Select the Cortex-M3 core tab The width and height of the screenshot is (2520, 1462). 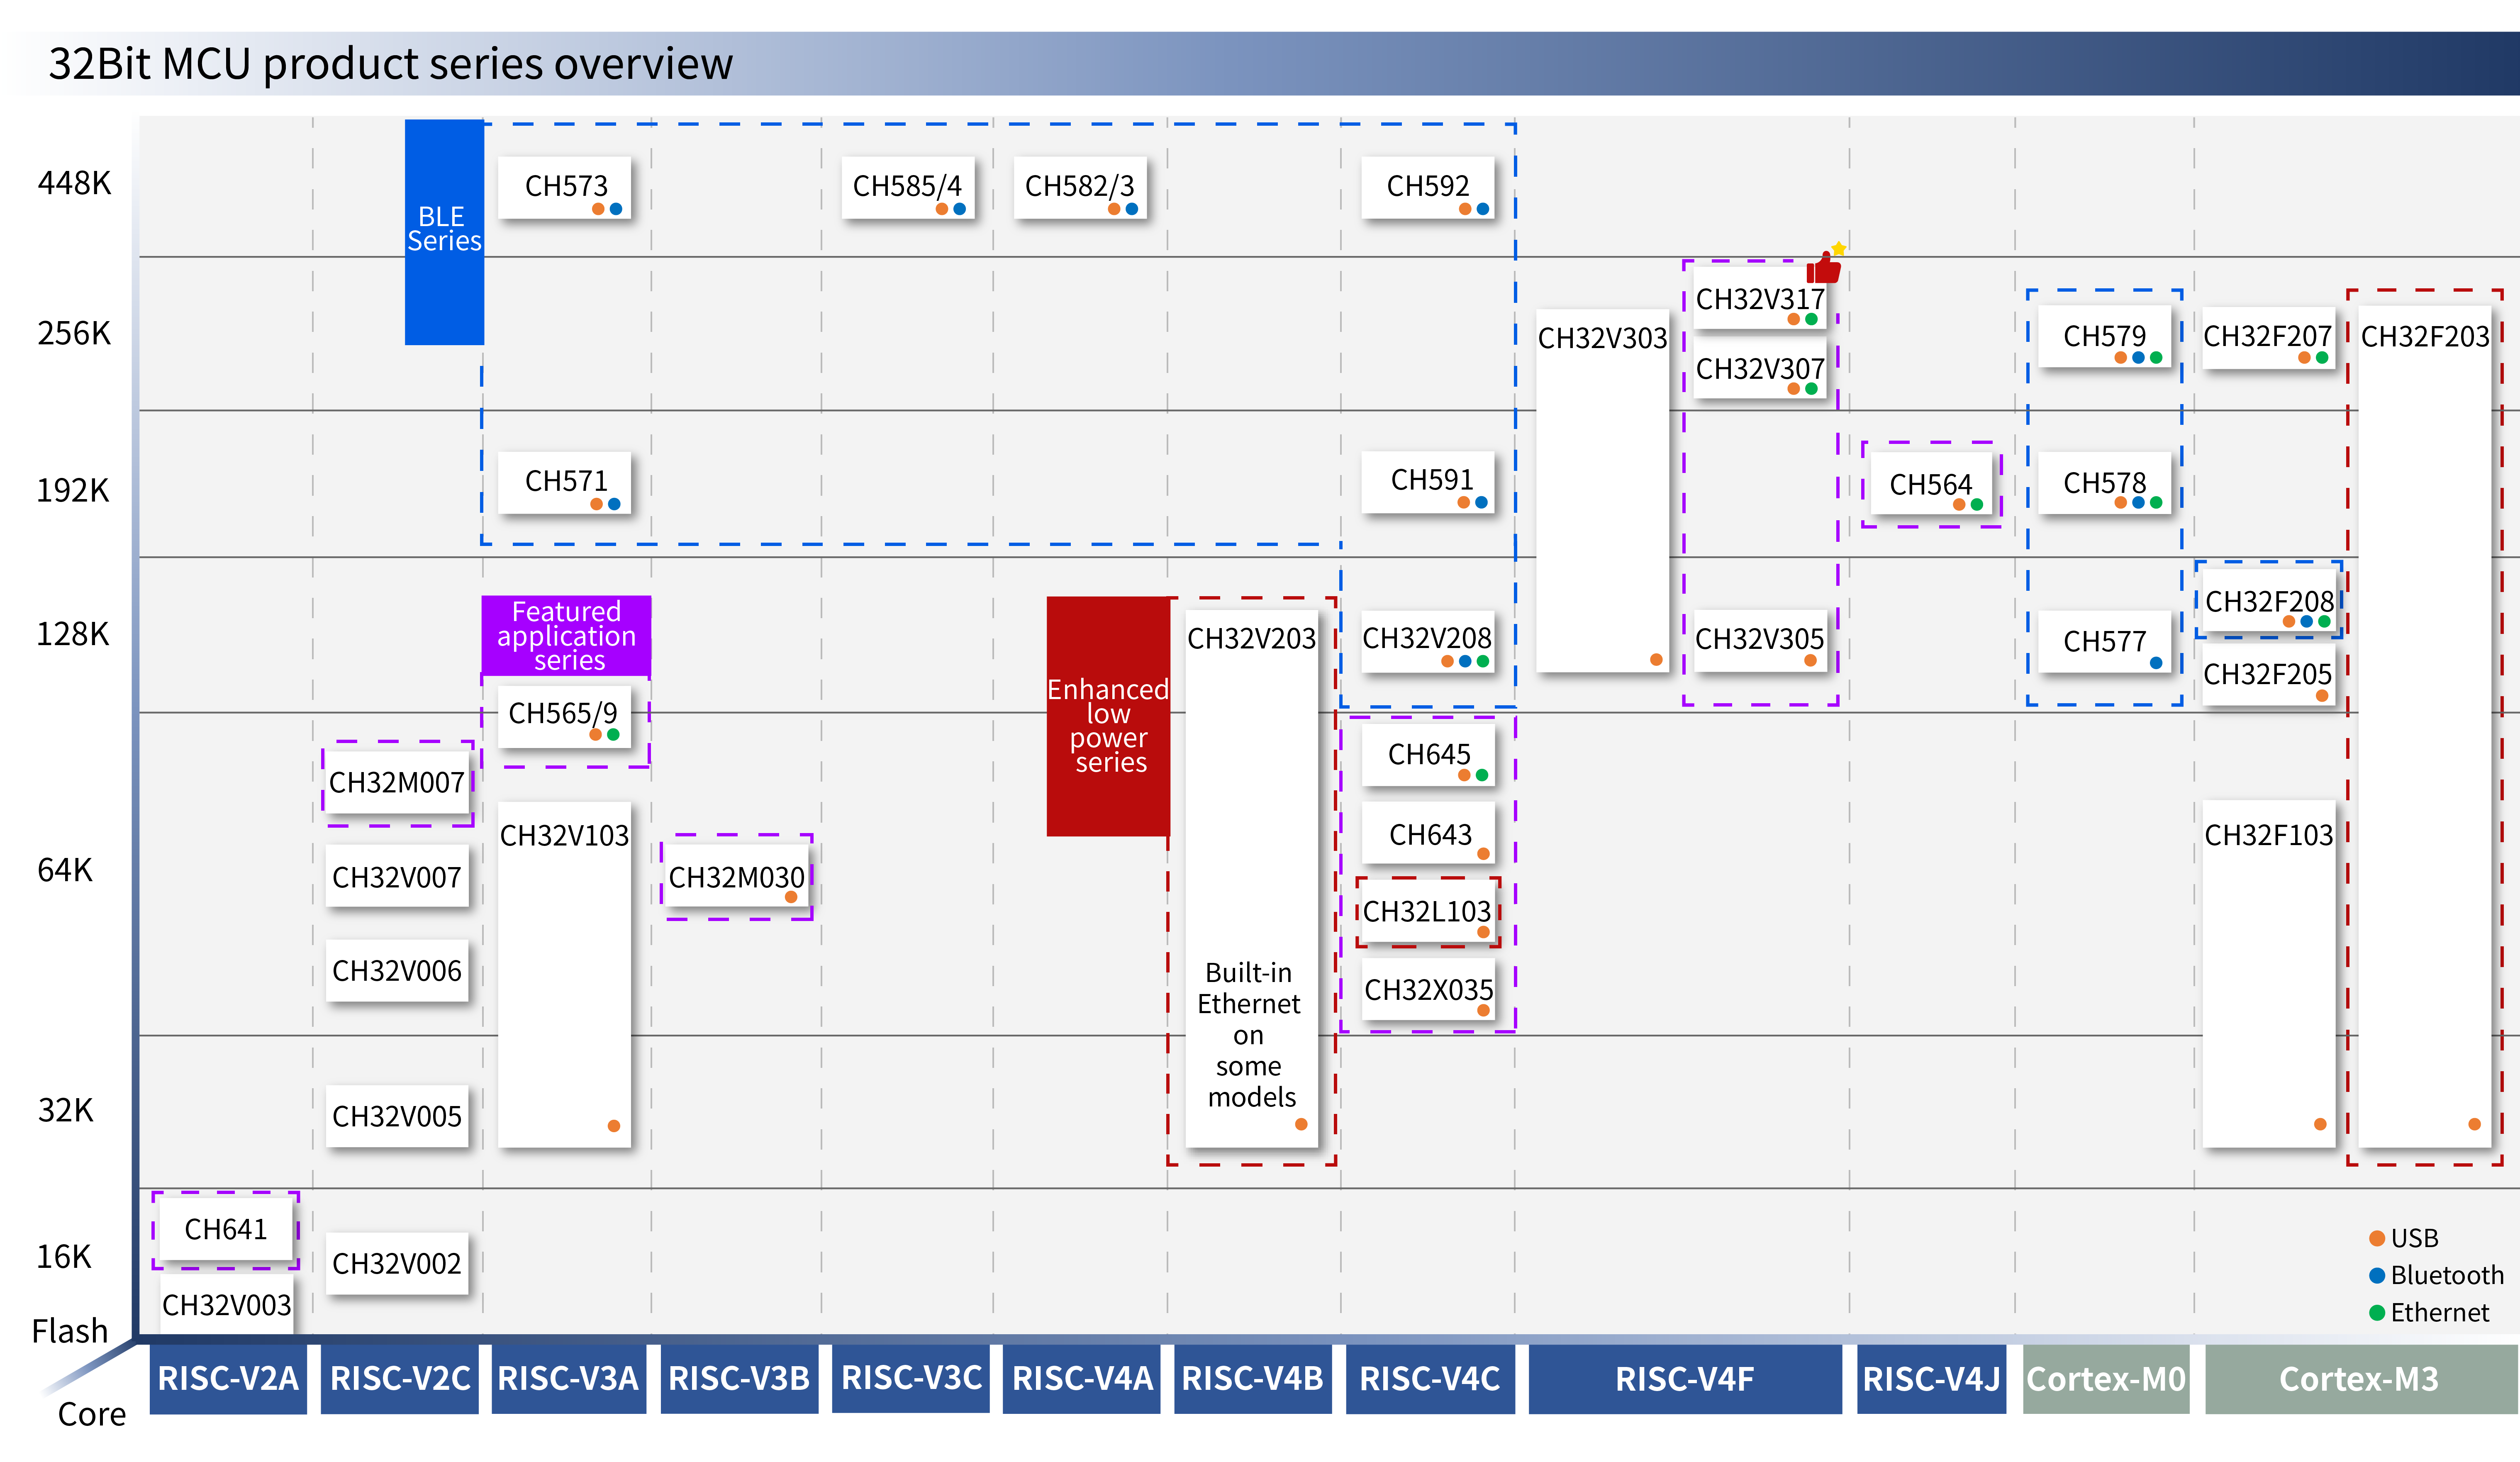pos(2360,1378)
